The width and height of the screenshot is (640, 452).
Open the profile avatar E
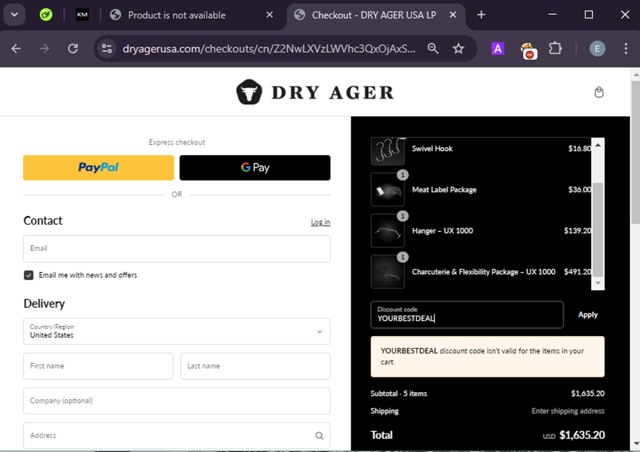pyautogui.click(x=597, y=49)
